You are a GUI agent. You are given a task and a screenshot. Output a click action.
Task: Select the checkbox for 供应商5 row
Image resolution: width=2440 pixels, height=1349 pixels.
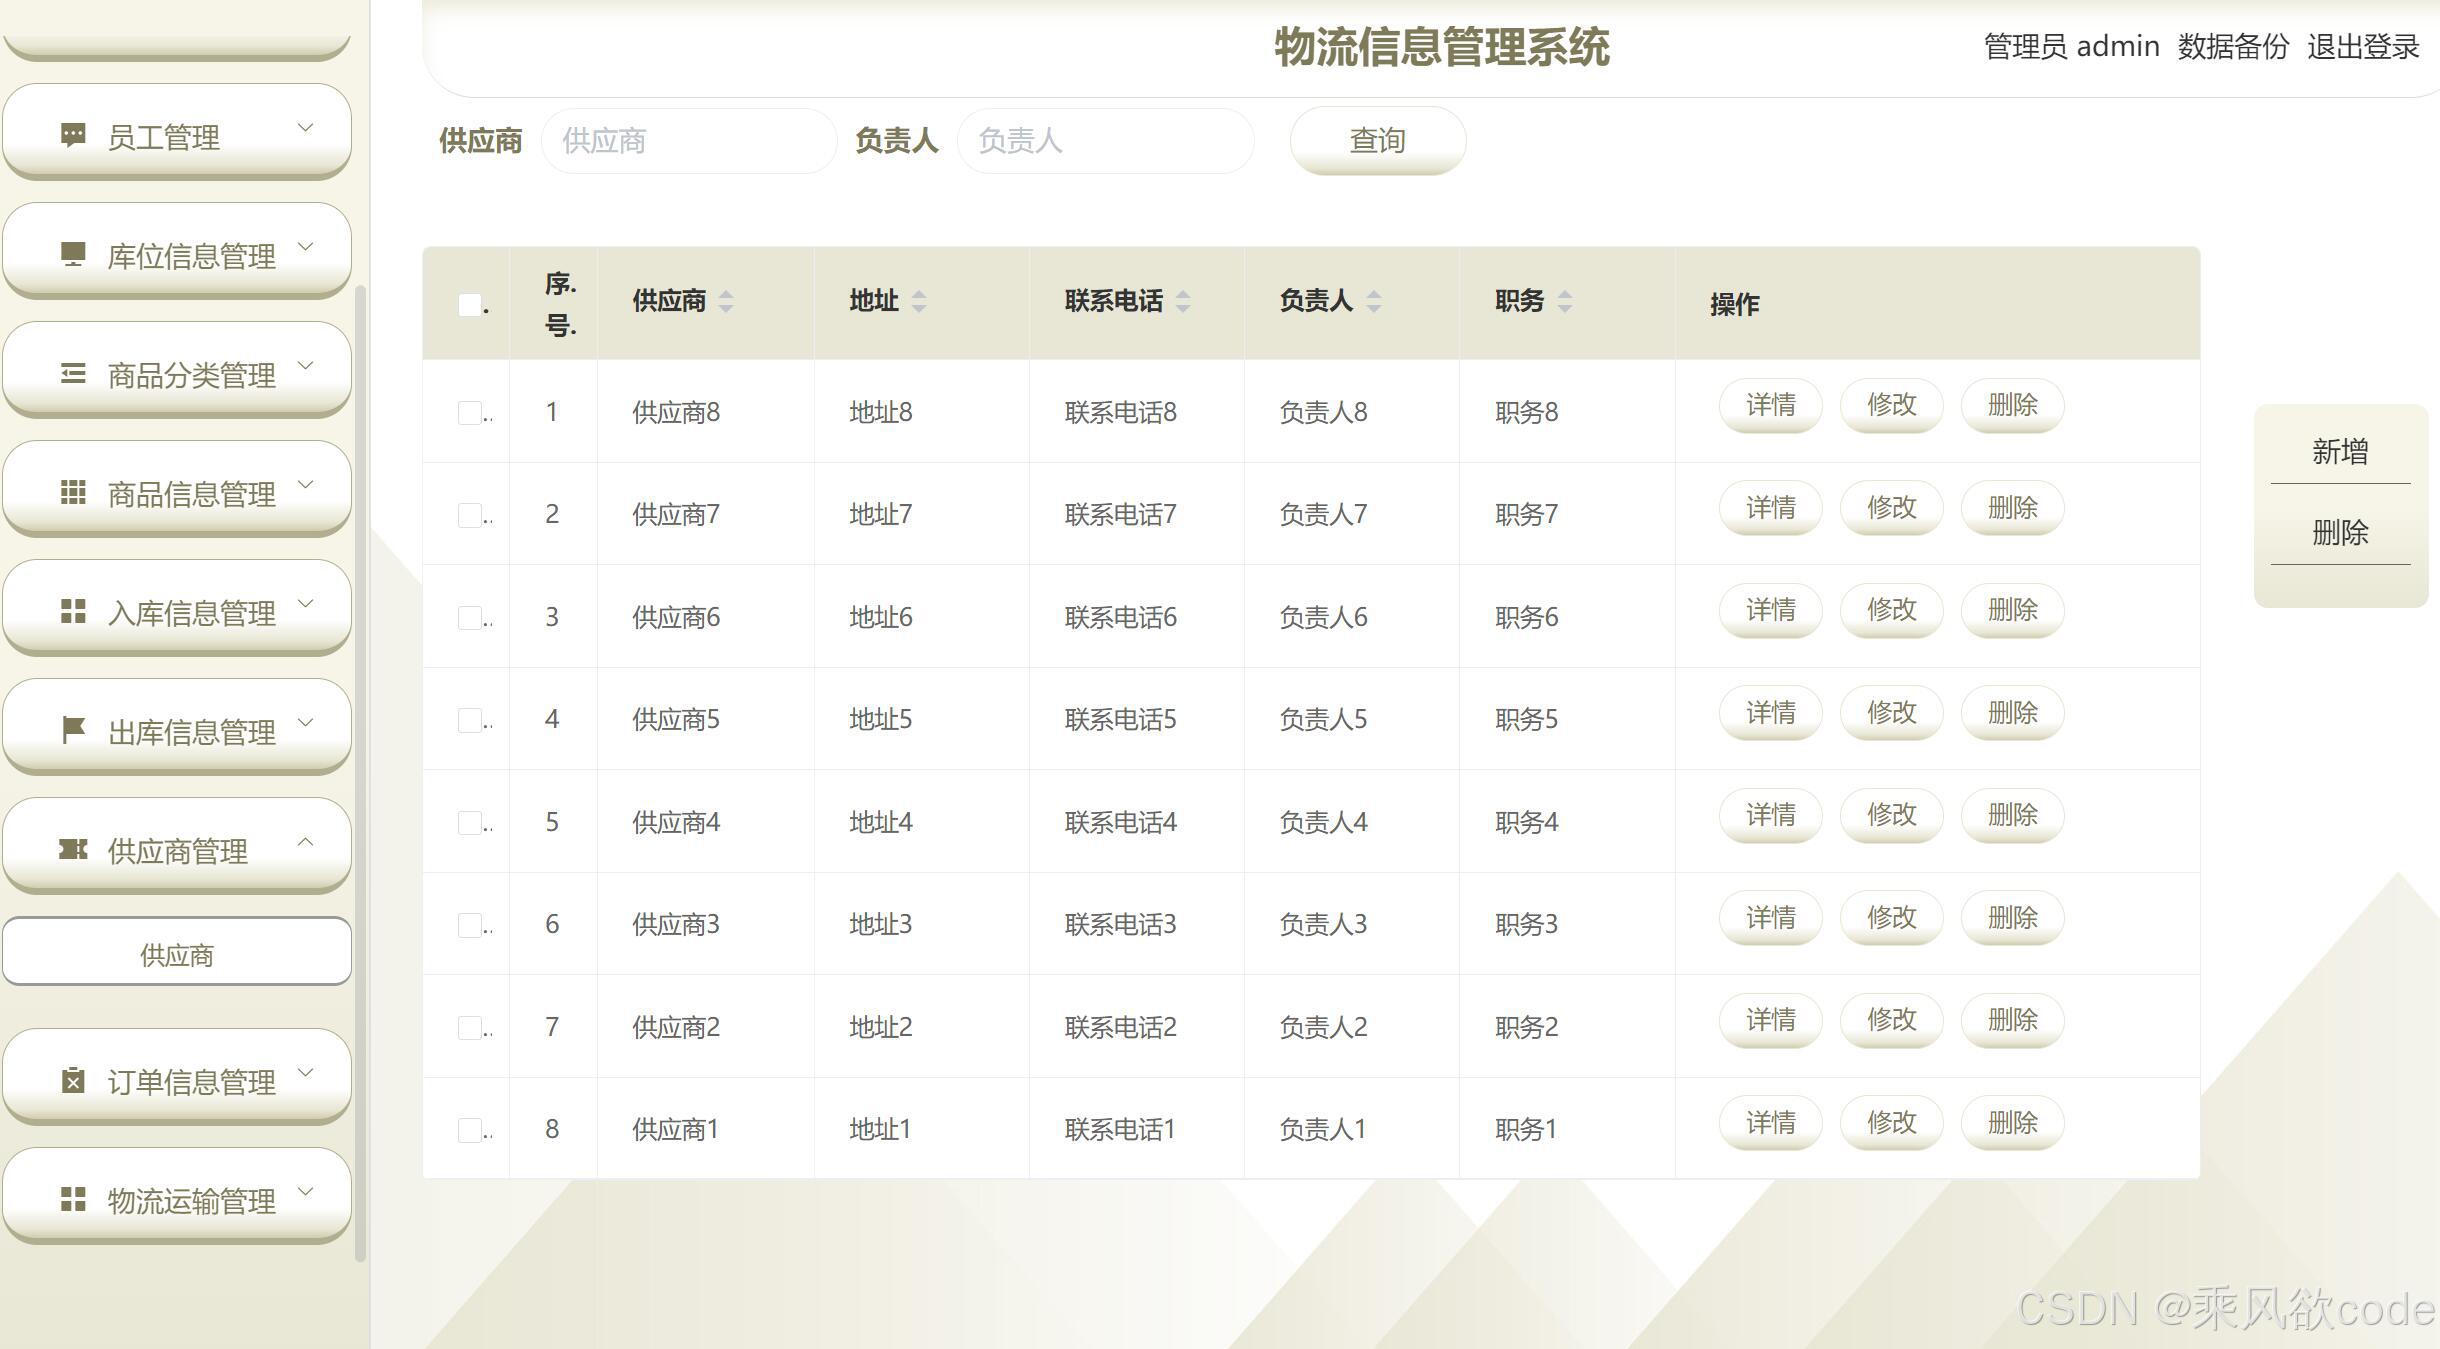469,720
